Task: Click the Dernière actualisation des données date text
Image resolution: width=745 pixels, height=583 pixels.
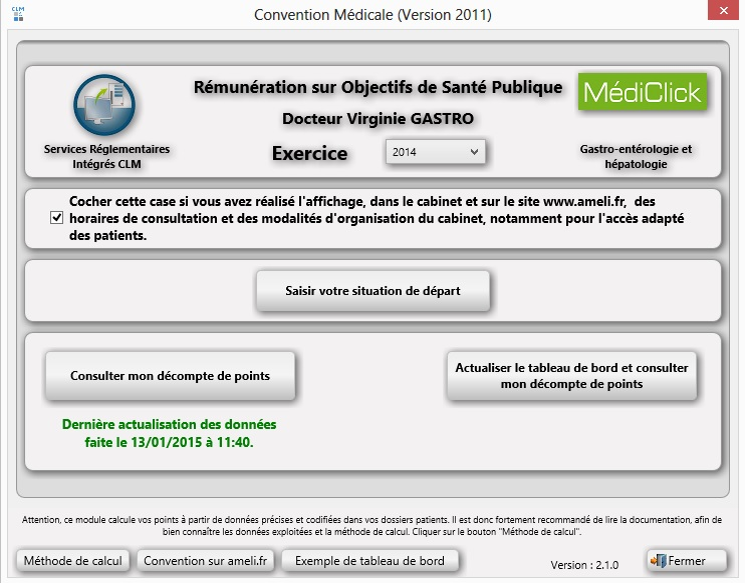Action: [x=169, y=433]
